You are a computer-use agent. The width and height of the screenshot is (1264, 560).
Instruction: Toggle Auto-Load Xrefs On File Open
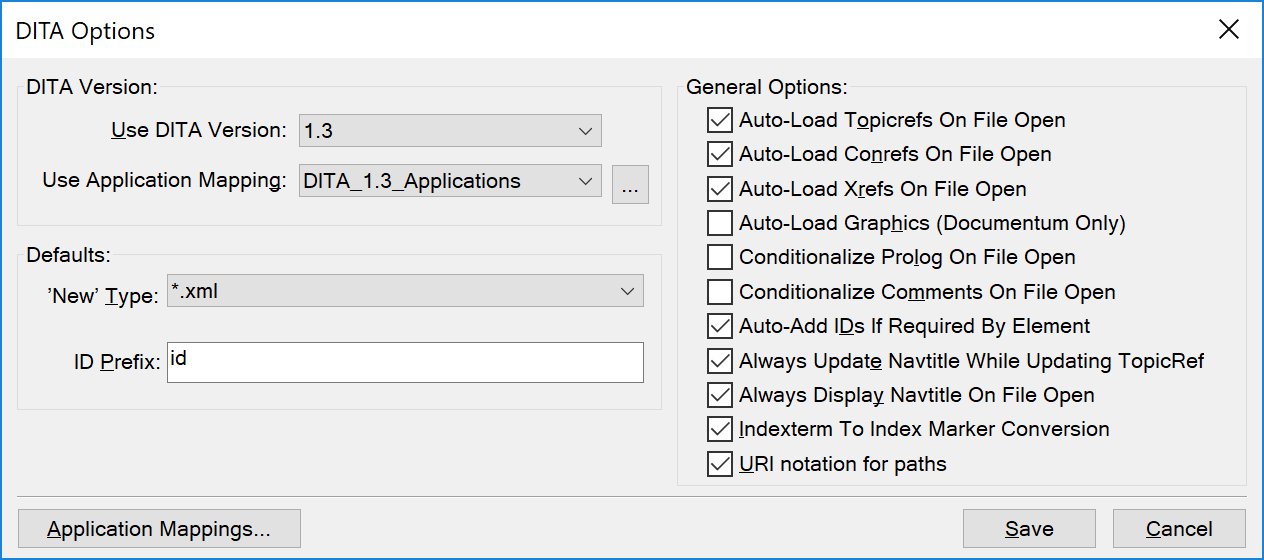(x=719, y=189)
